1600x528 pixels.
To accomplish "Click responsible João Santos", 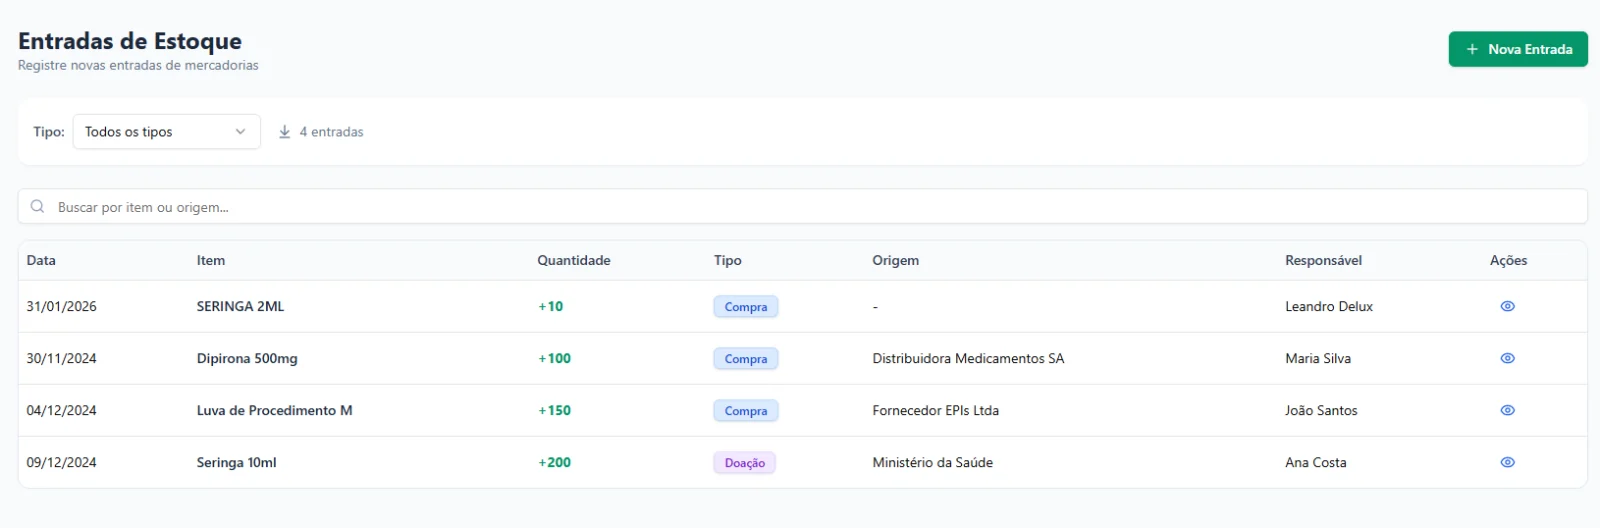I will click(x=1322, y=411).
